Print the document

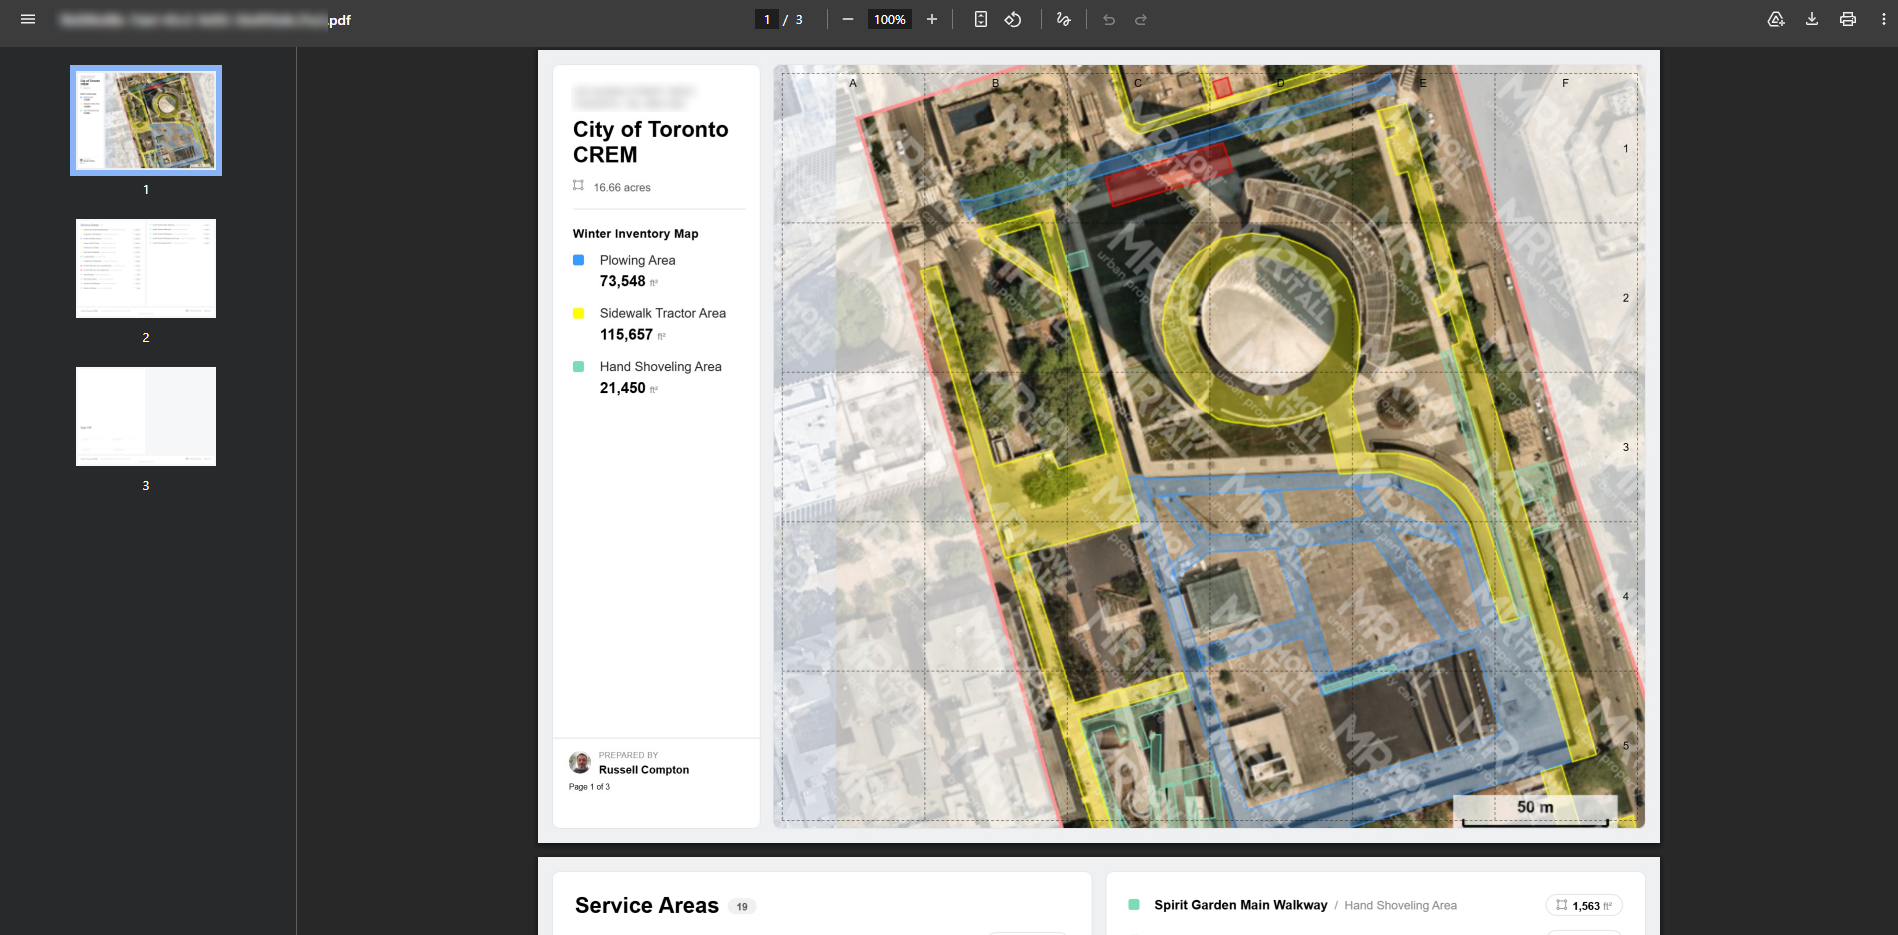(1848, 19)
